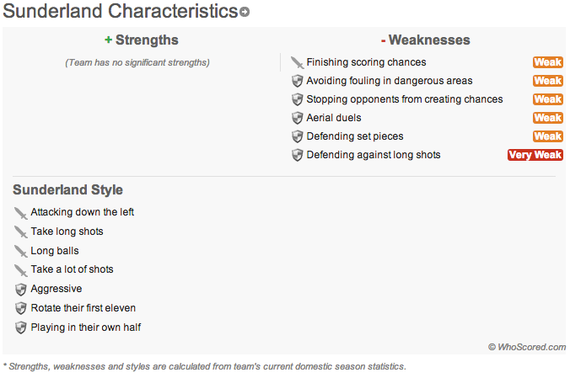Click shield icon beside Avoiding fouling in dangerous areas

(x=297, y=81)
